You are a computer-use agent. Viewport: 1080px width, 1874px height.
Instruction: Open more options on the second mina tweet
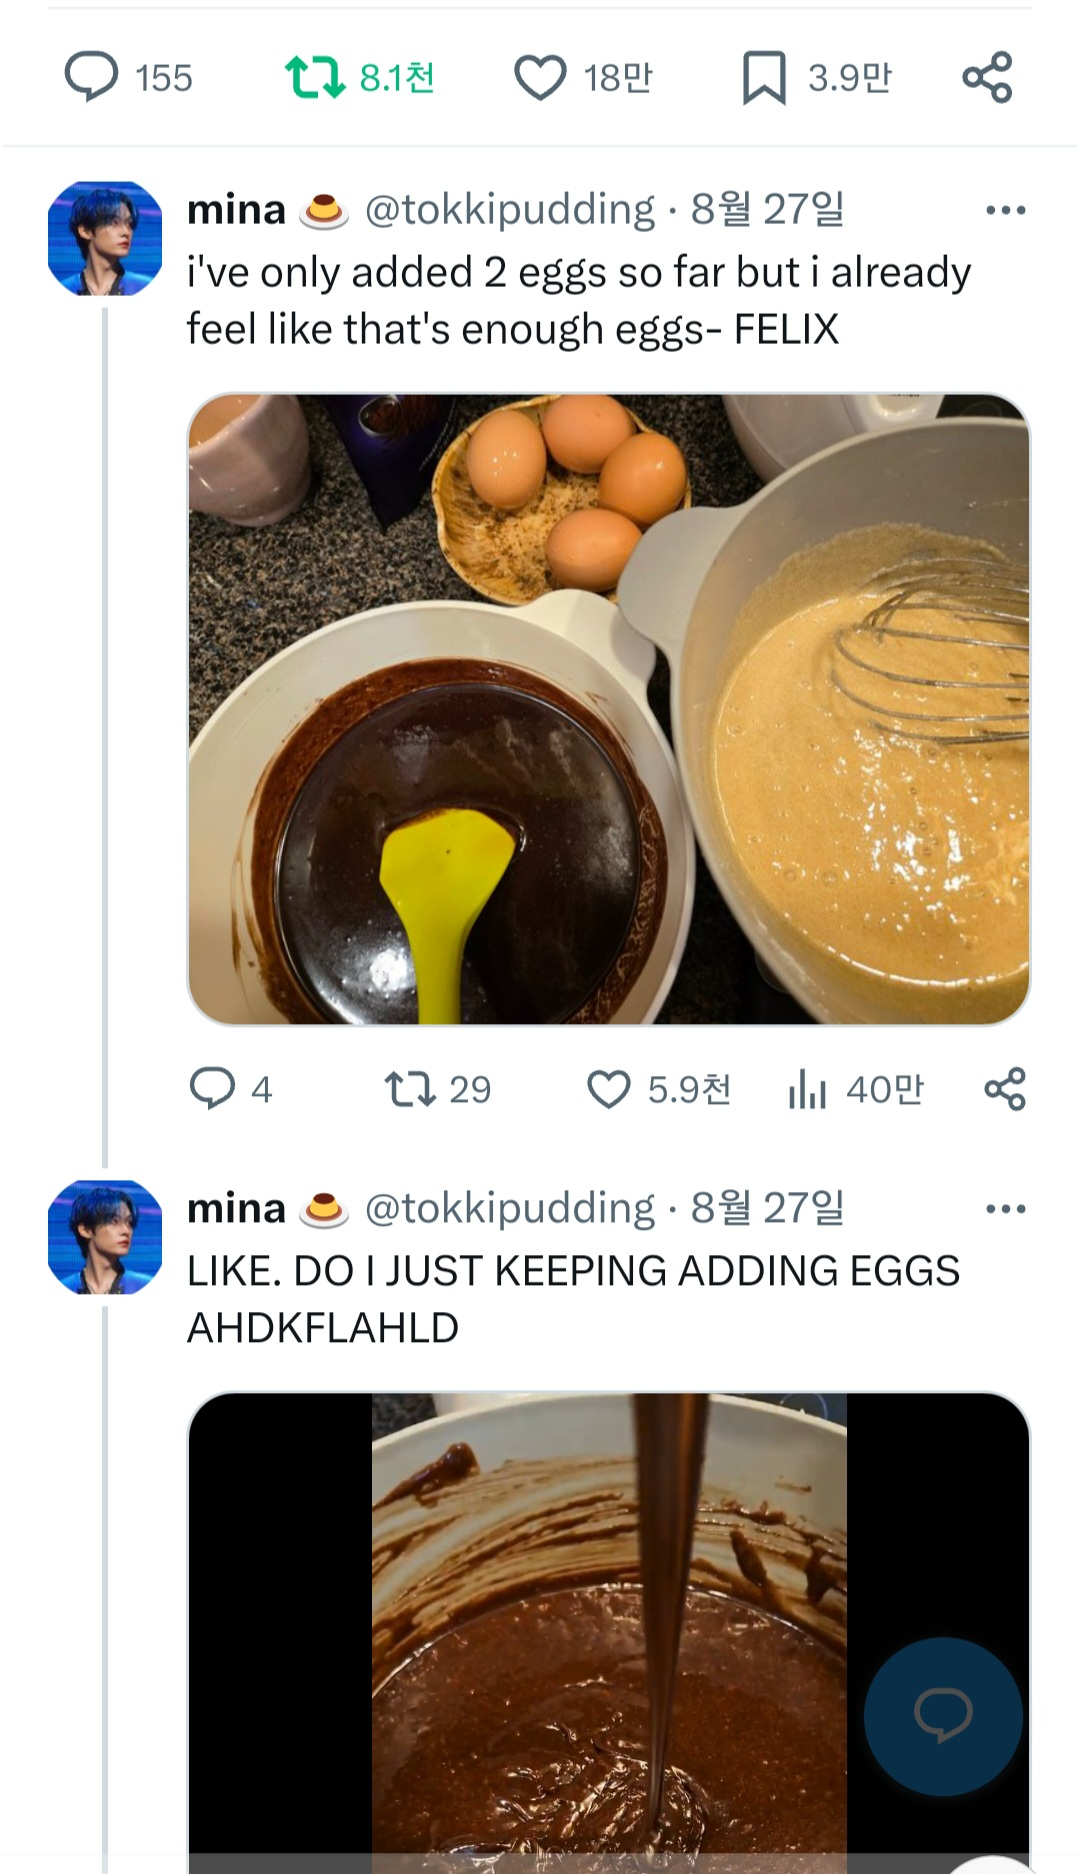coord(1007,1207)
